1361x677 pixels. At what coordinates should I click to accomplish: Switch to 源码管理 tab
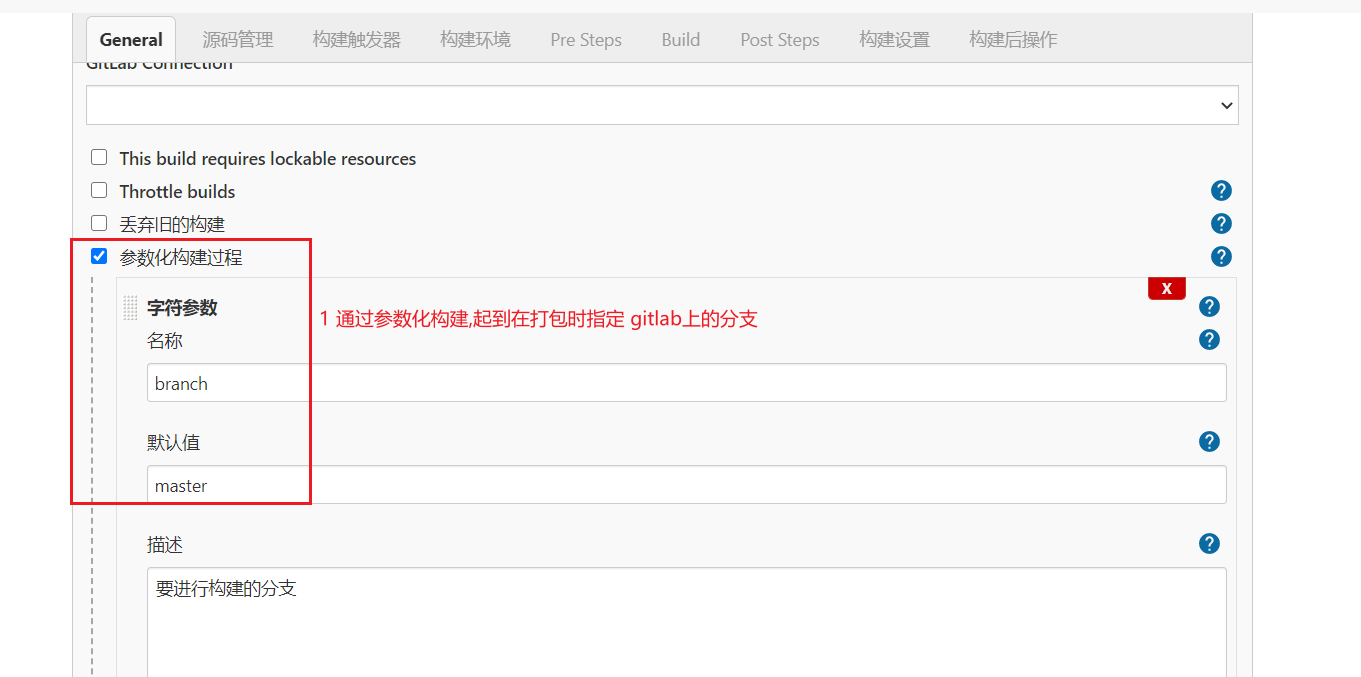click(x=238, y=40)
